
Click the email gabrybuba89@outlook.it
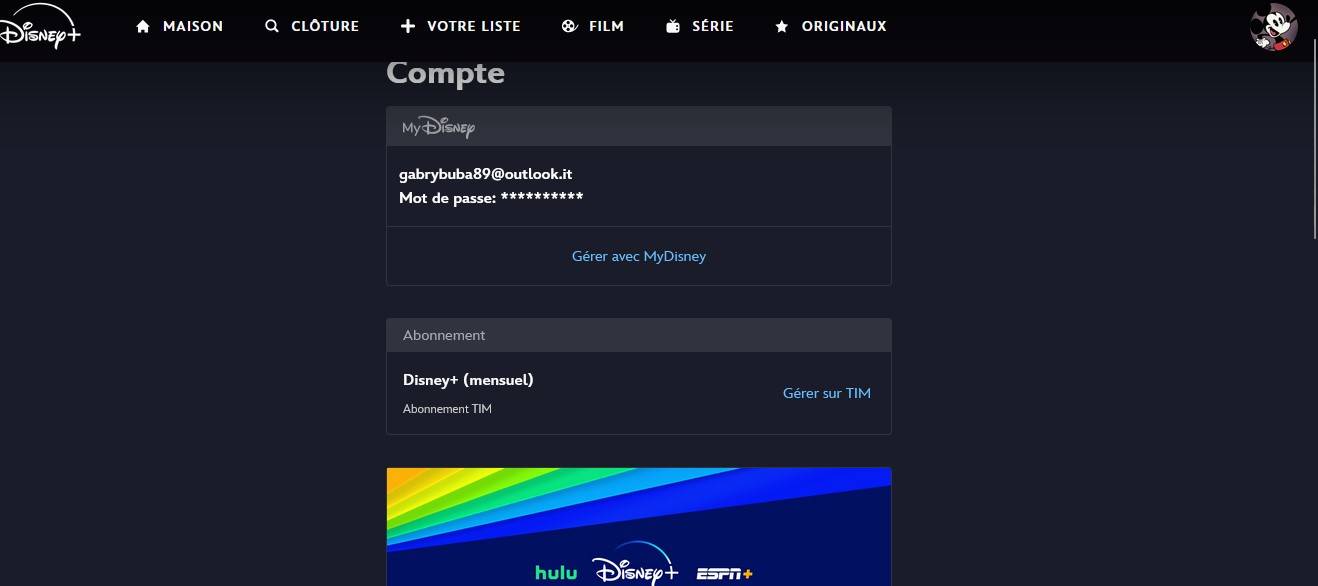tap(486, 174)
